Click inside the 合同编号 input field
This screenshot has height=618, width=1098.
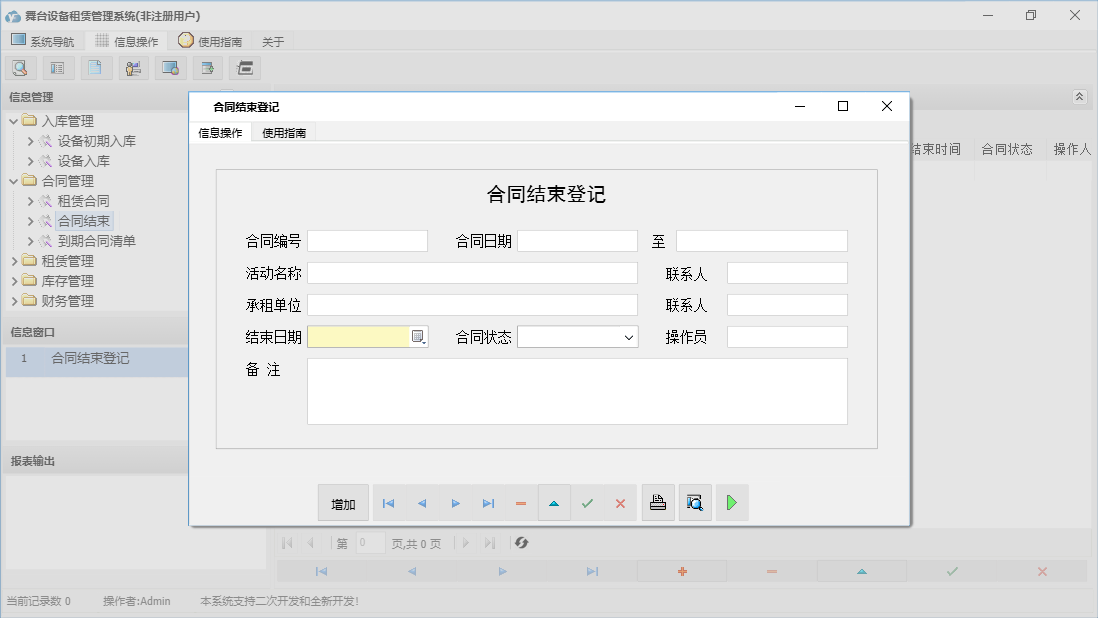coord(368,240)
